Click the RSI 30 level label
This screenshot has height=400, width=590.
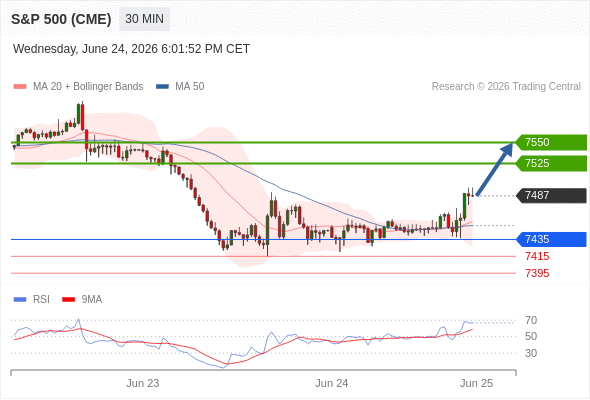coord(531,353)
